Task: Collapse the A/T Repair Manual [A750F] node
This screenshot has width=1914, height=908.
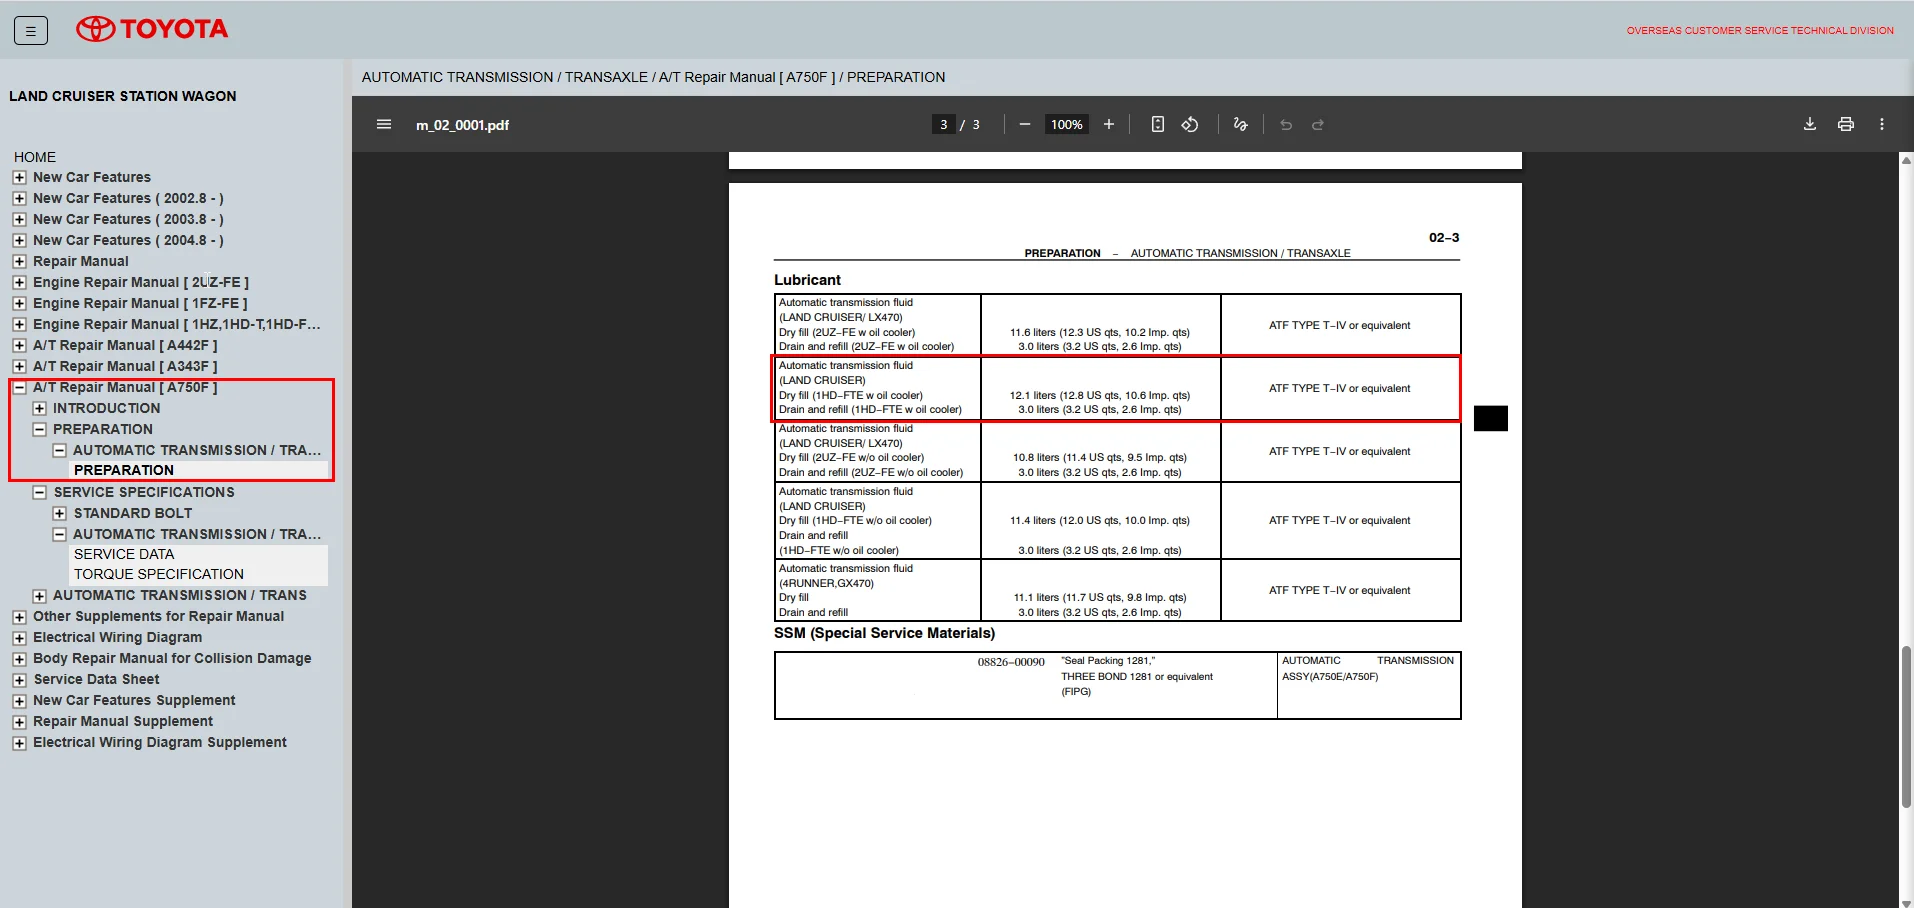Action: click(x=19, y=388)
